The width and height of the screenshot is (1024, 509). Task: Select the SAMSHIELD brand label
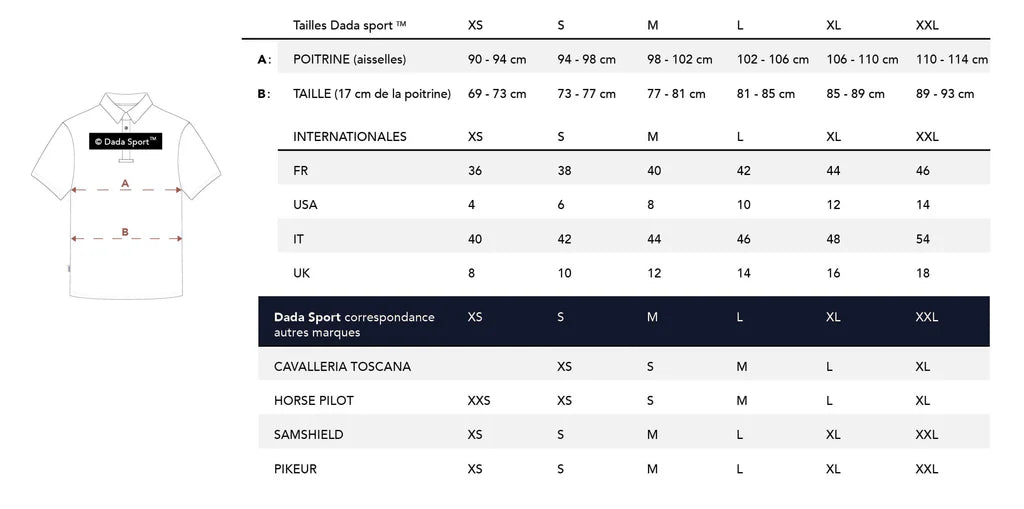click(308, 435)
